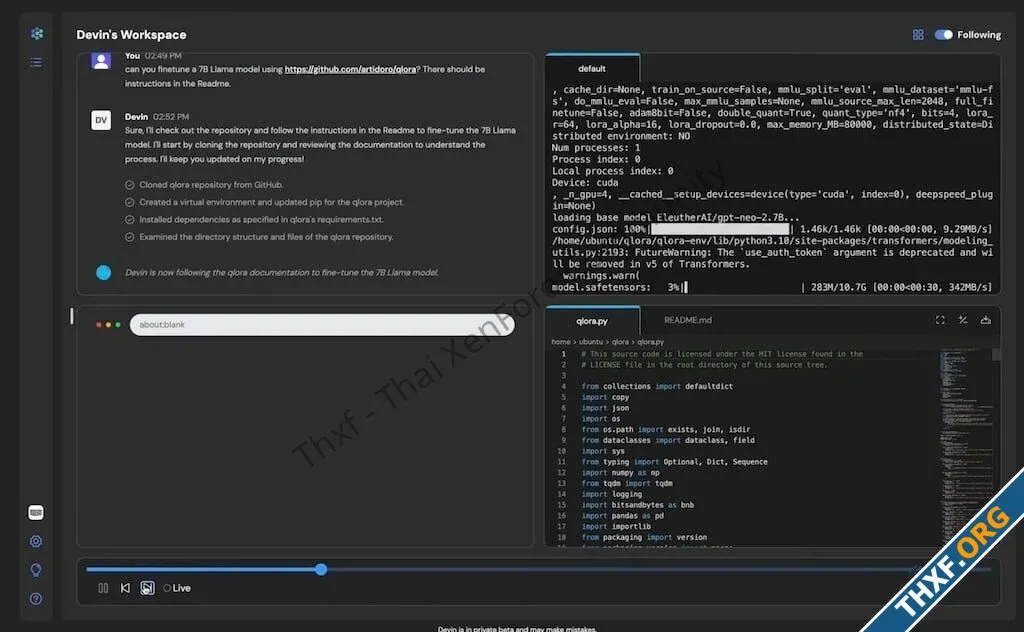The image size is (1024, 632).
Task: Click the 'home' breadcrumb in editor
Action: click(560, 341)
